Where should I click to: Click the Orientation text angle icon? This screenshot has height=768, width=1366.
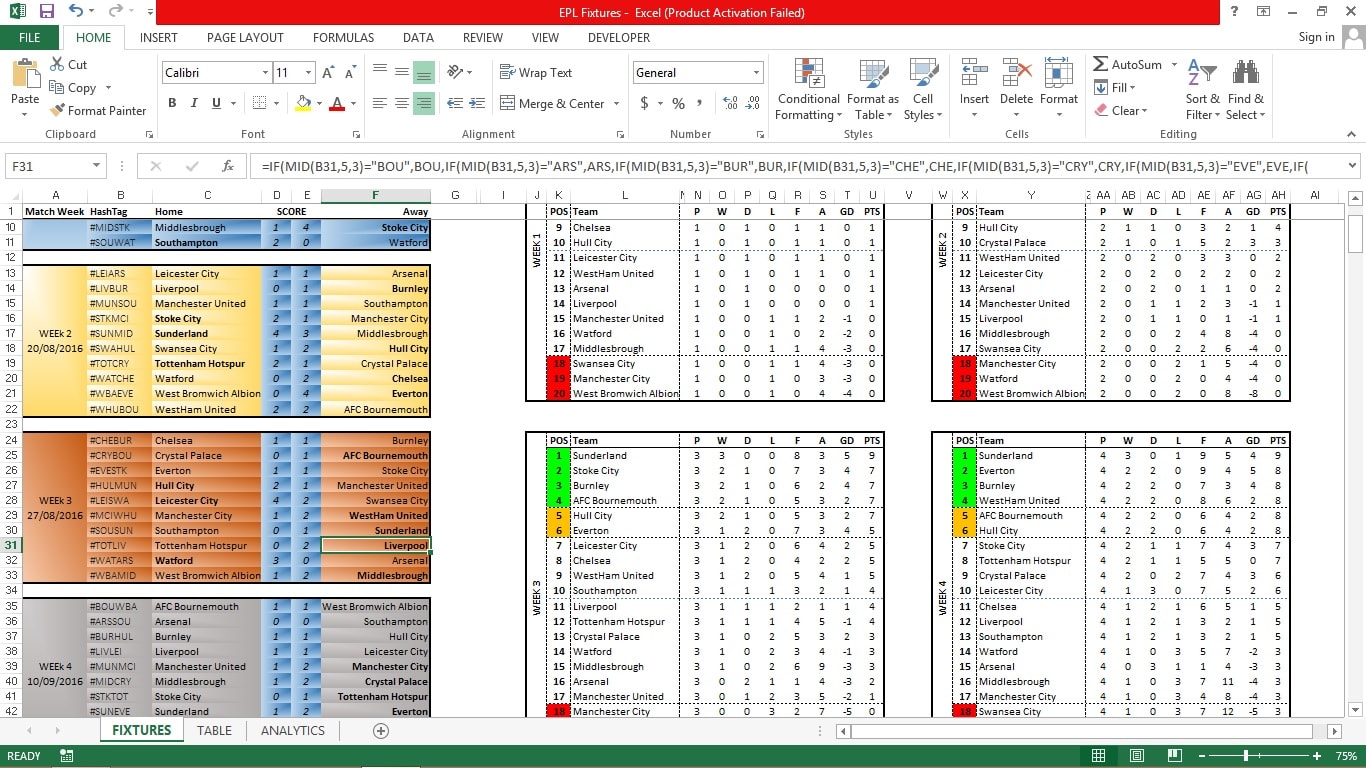tap(455, 72)
